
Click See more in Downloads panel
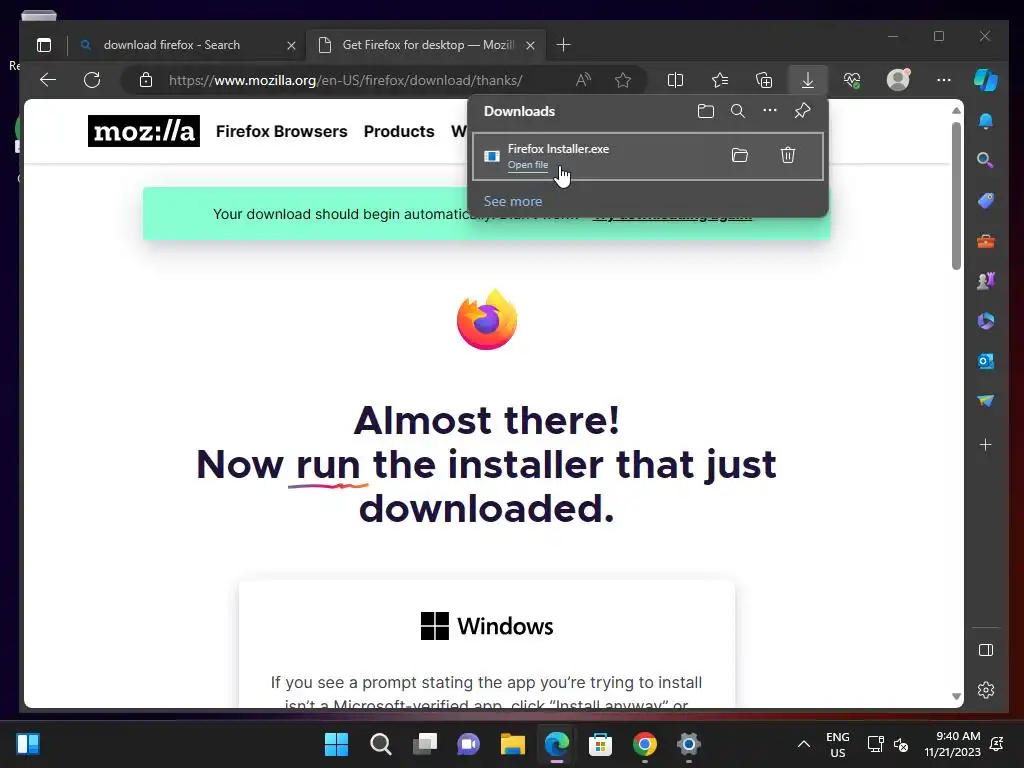[513, 201]
